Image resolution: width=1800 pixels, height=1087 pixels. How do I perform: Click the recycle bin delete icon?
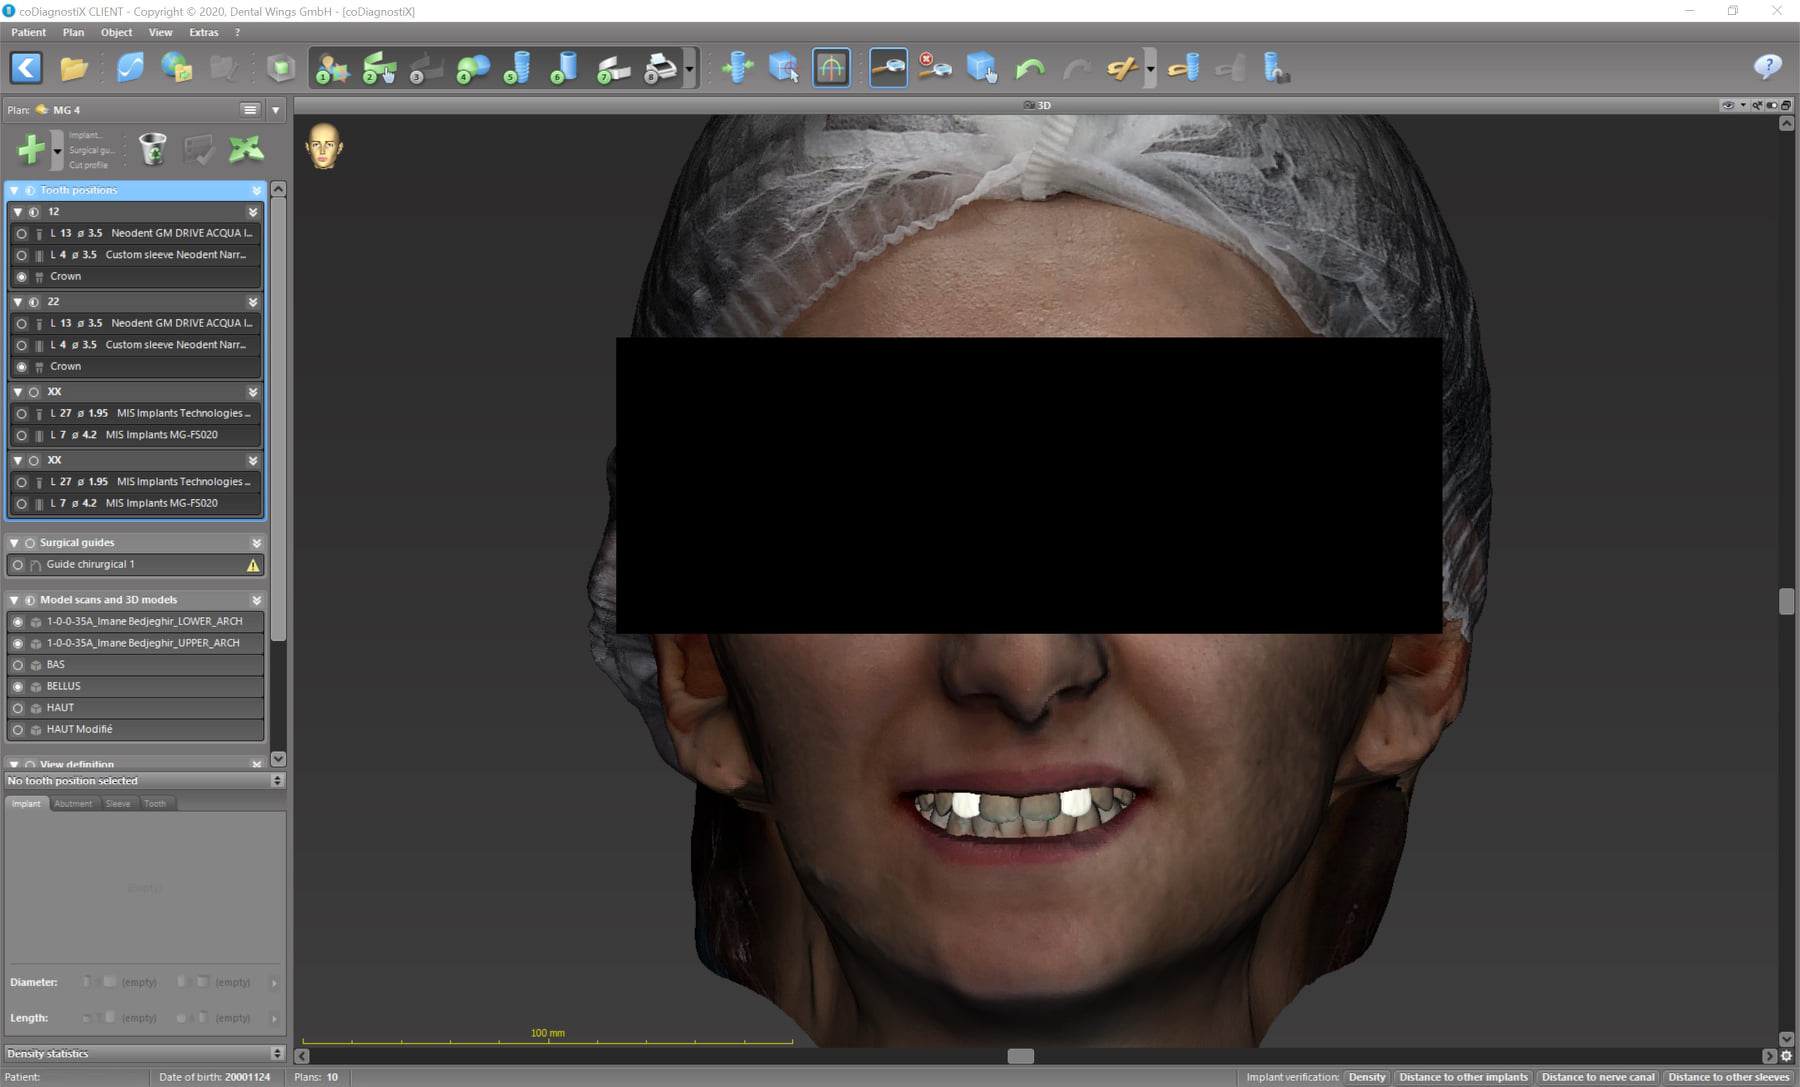[x=152, y=149]
